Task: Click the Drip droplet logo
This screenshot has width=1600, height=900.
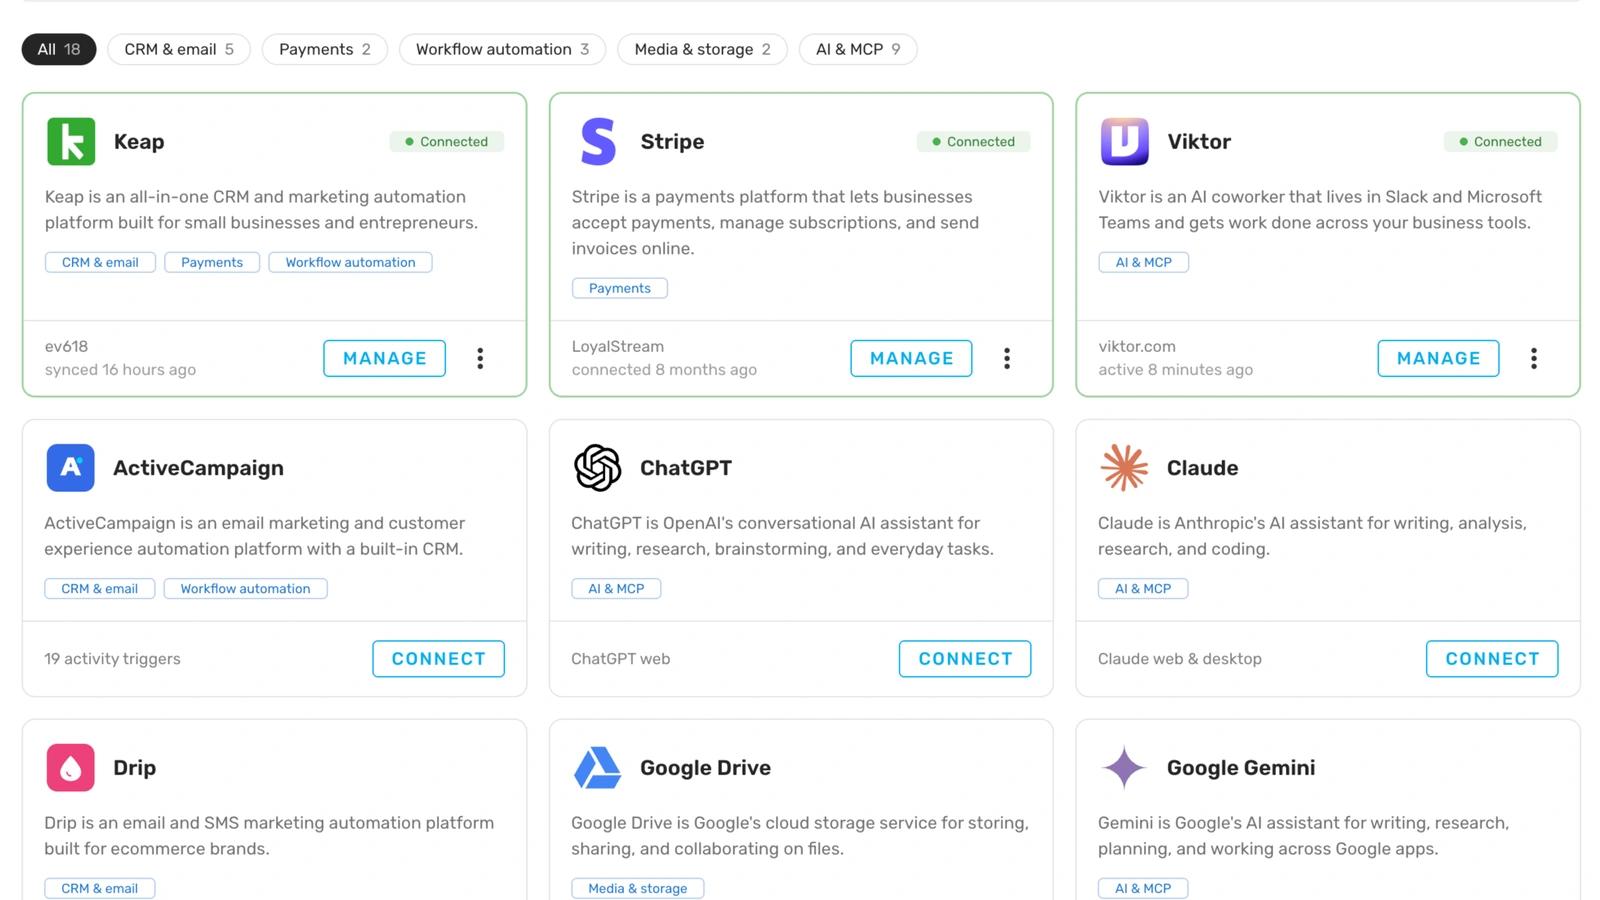Action: [70, 767]
